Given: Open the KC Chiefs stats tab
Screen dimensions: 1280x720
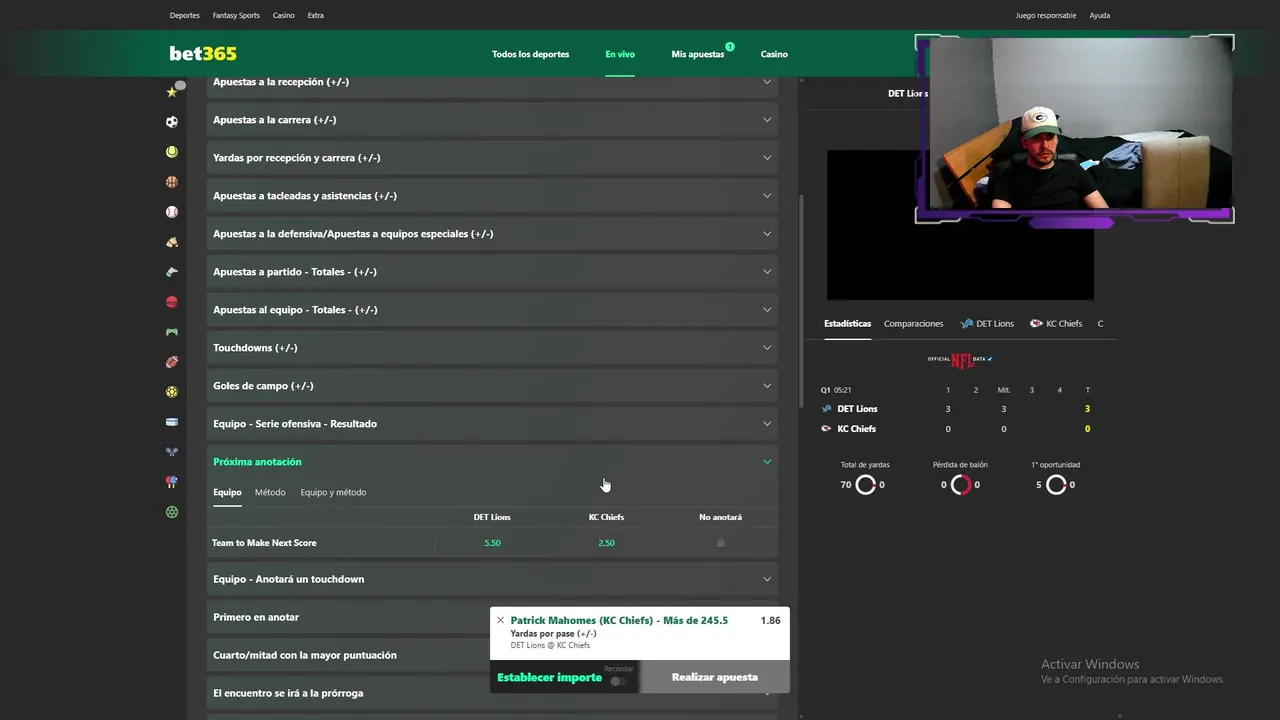Looking at the screenshot, I should (x=1056, y=324).
